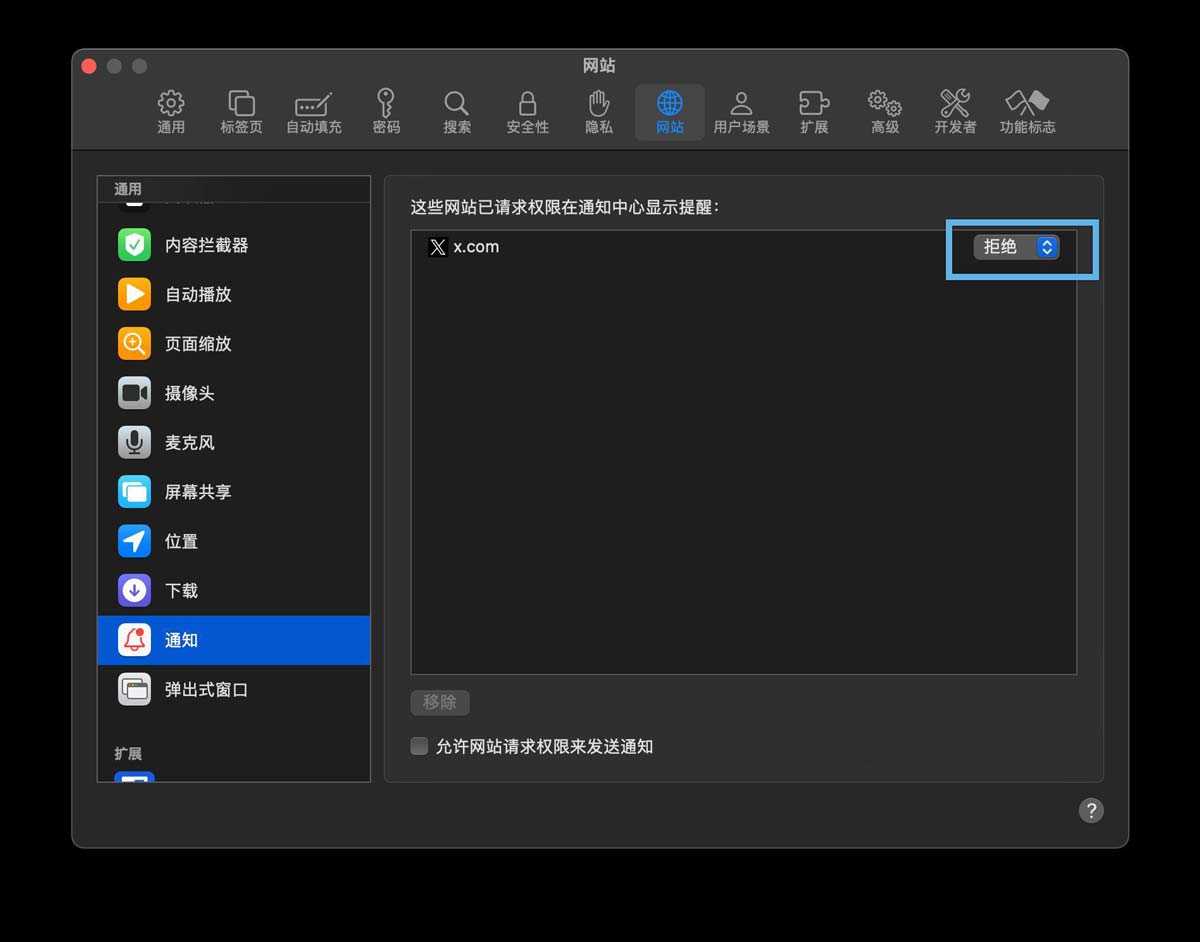The width and height of the screenshot is (1200, 942).
Task: Open the 自动填充 (AutoFill) settings pane
Action: (x=313, y=110)
